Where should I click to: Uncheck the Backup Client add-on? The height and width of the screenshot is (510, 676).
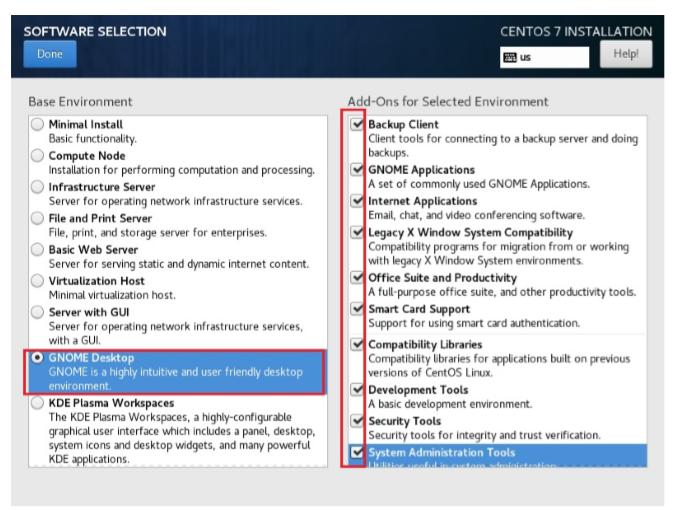tap(358, 125)
